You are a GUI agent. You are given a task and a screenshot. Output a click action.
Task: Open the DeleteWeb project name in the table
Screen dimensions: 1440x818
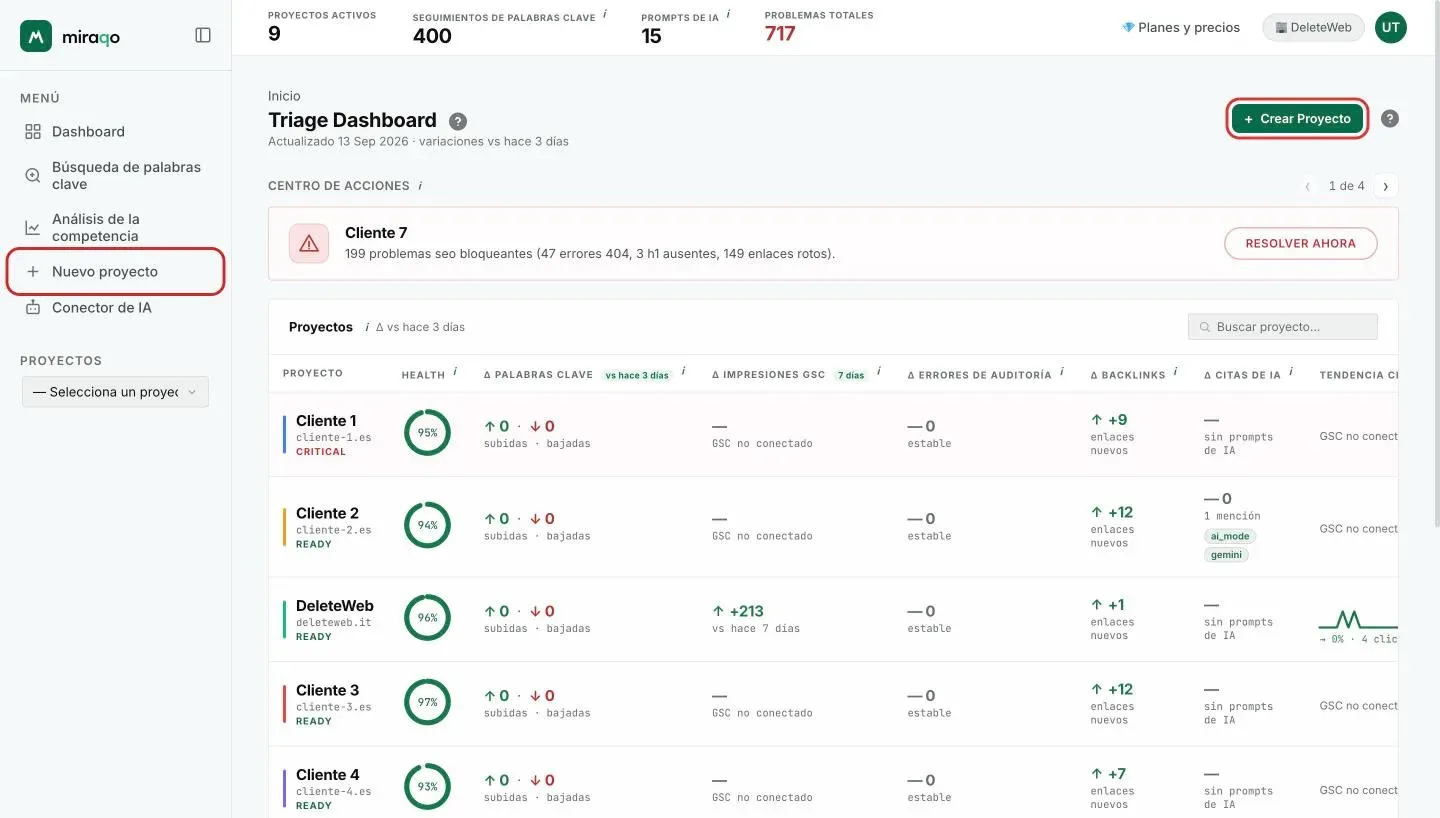click(x=335, y=606)
